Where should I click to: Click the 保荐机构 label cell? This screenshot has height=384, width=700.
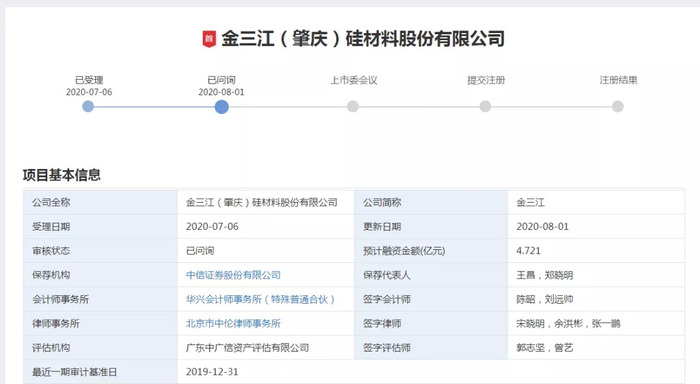tap(100, 275)
